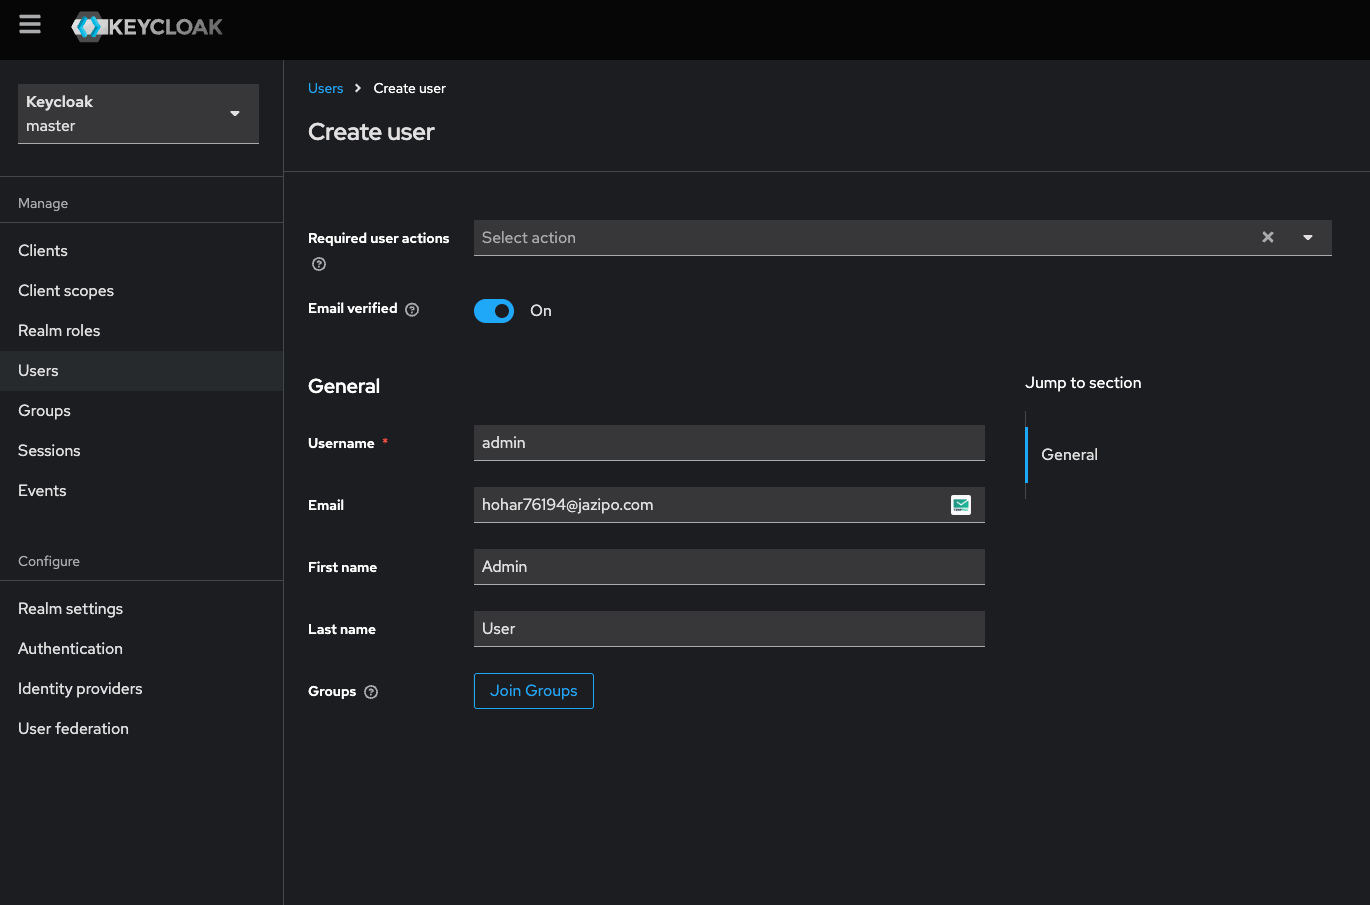
Task: Edit the Last name field
Action: [729, 629]
